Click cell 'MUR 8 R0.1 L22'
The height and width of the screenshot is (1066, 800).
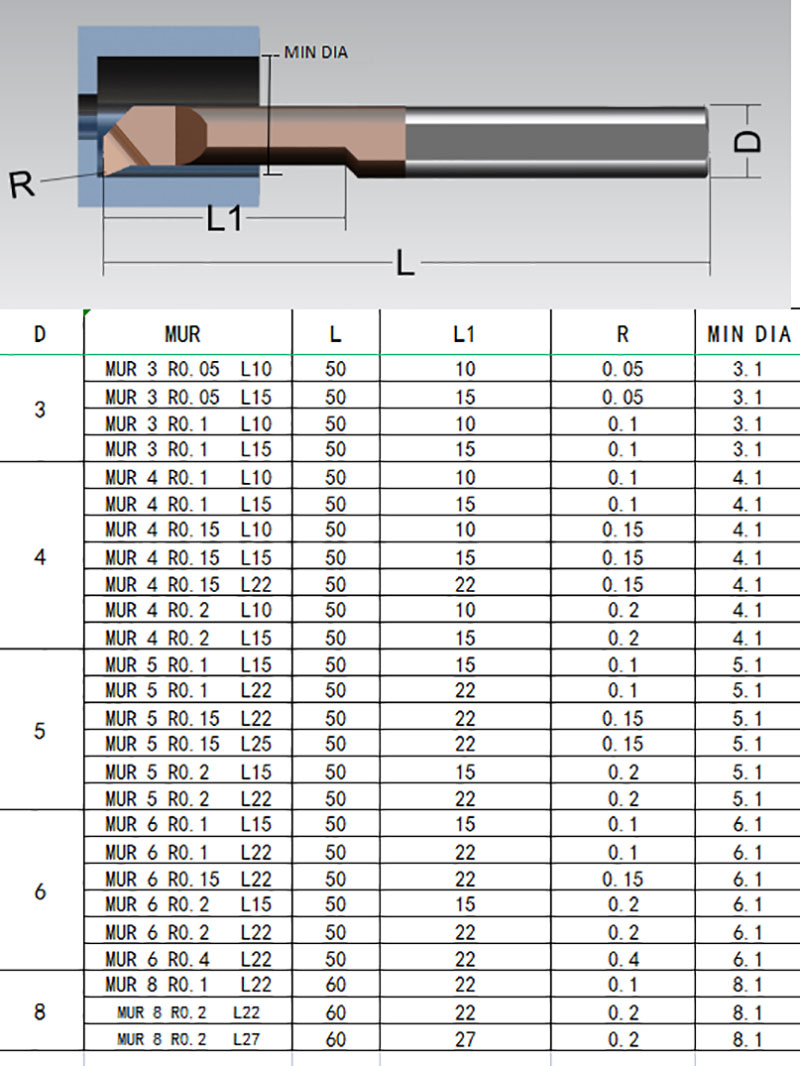pos(188,984)
